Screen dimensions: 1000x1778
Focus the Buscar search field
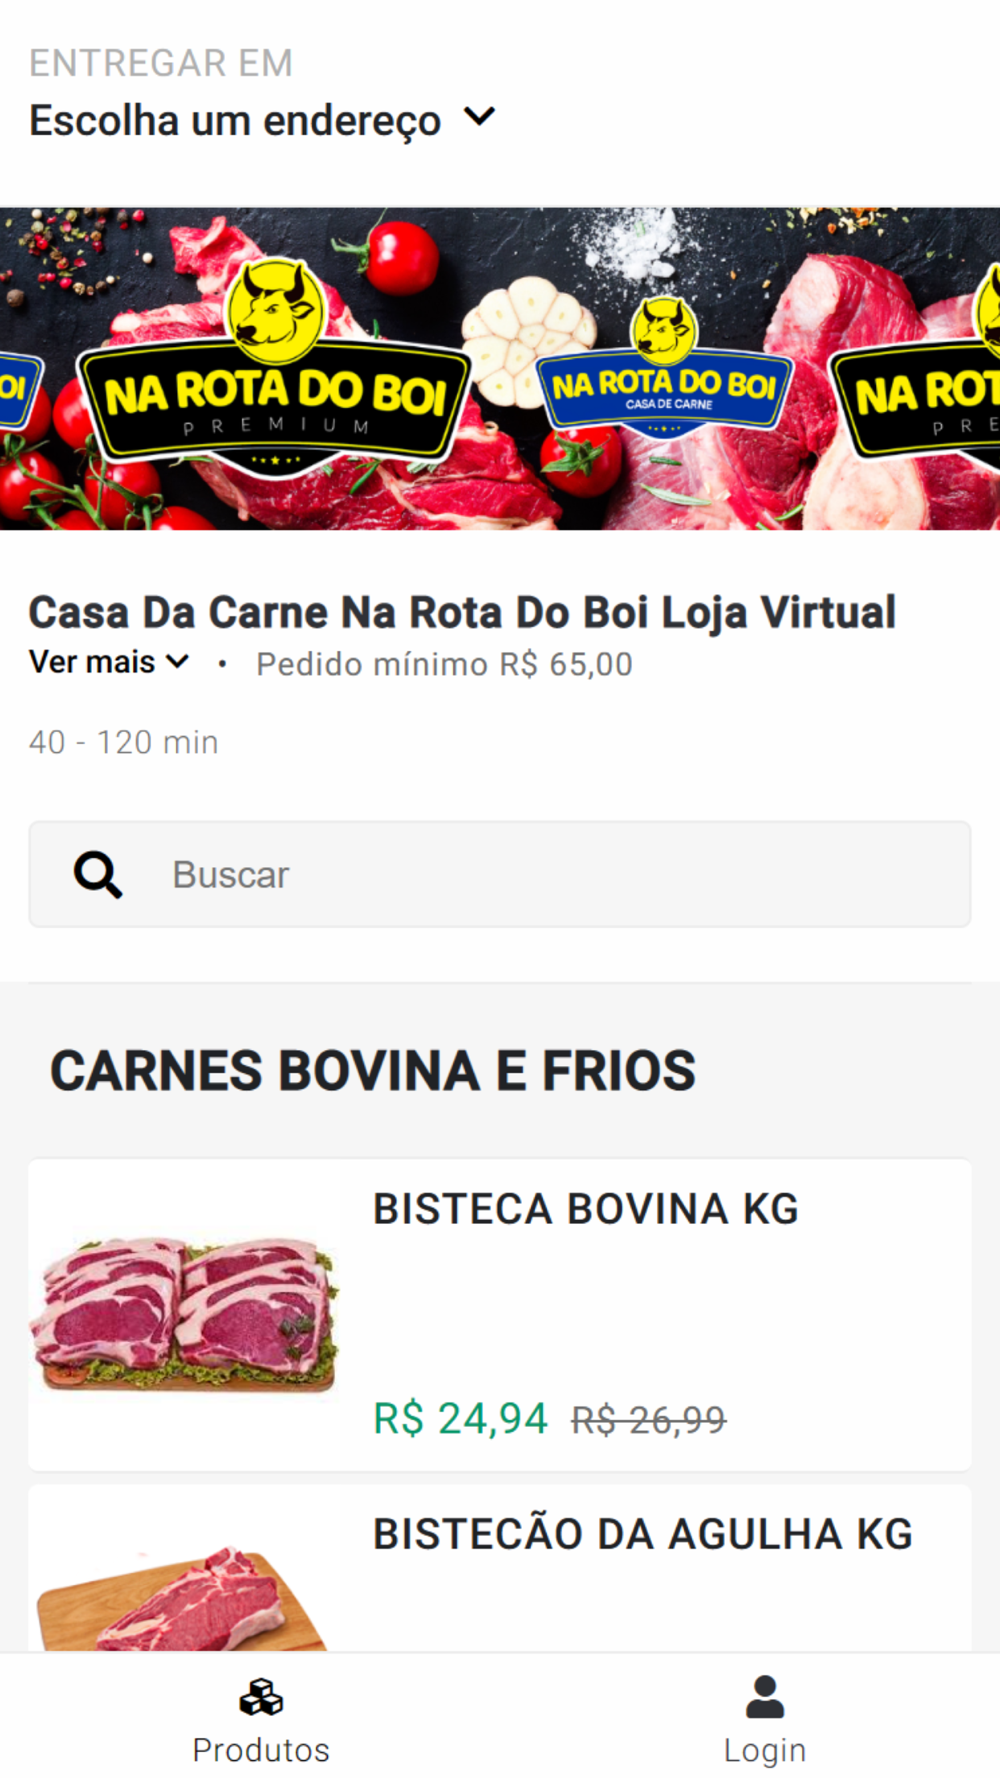[500, 874]
